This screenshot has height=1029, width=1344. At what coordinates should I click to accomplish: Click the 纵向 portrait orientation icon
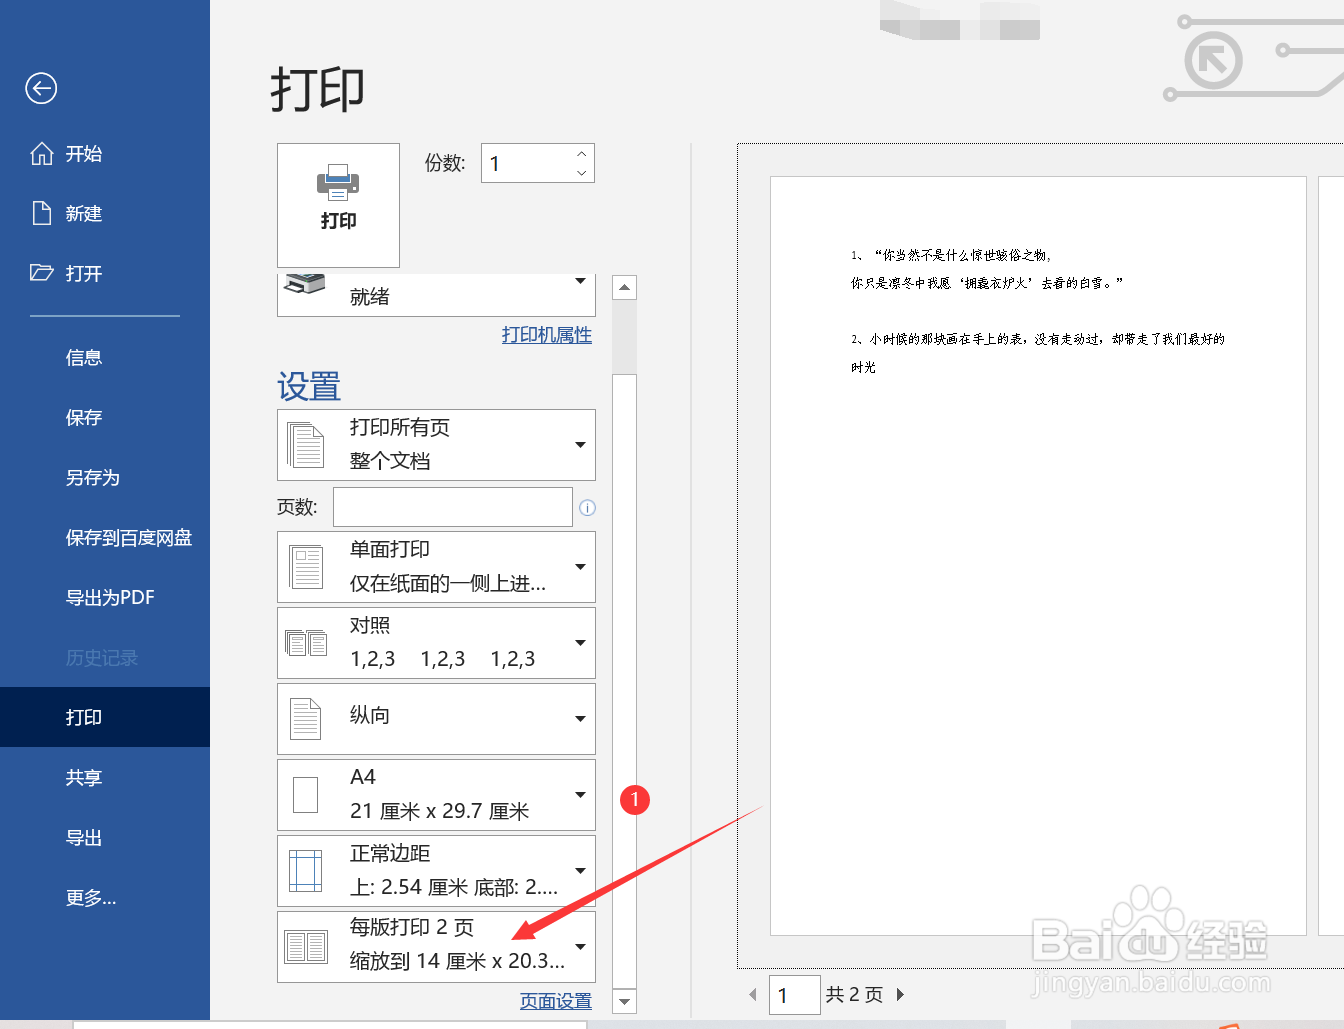(x=306, y=718)
